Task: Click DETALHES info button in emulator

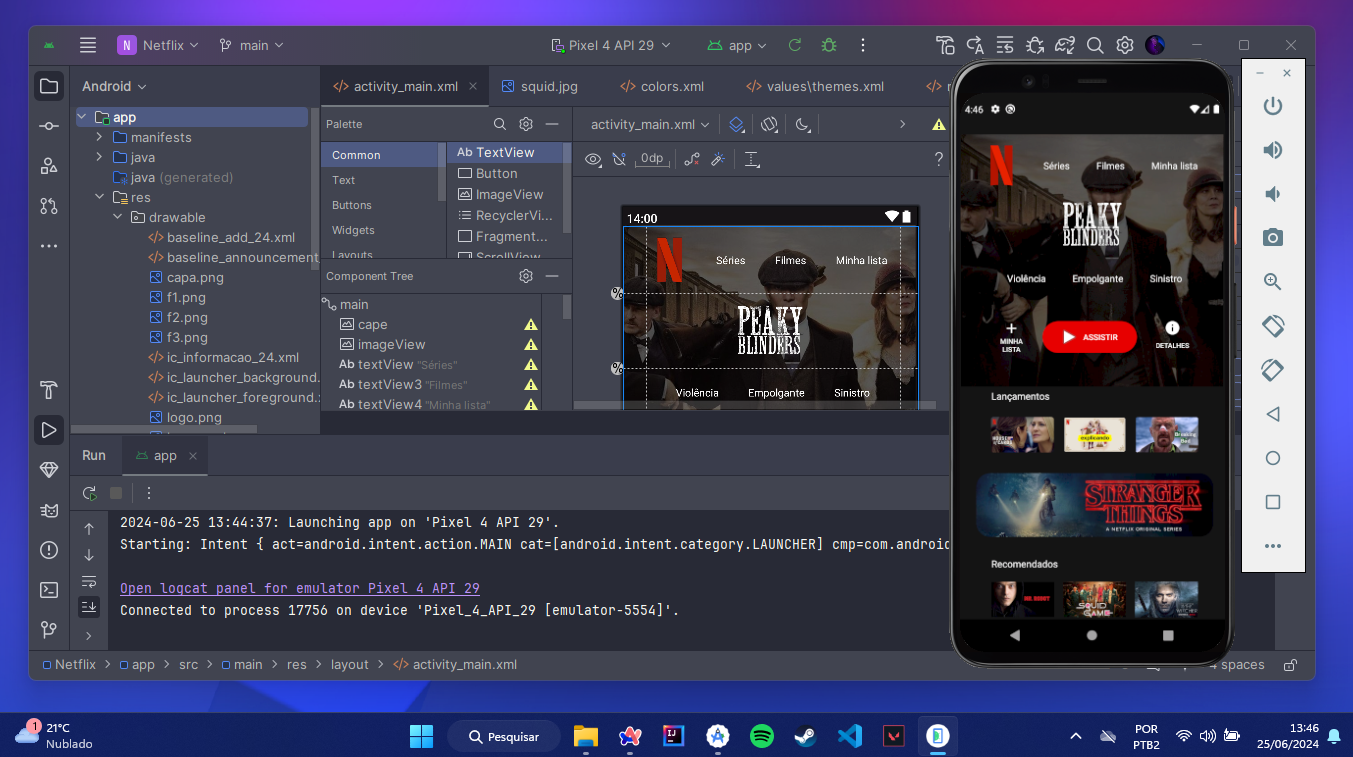Action: pos(1172,335)
